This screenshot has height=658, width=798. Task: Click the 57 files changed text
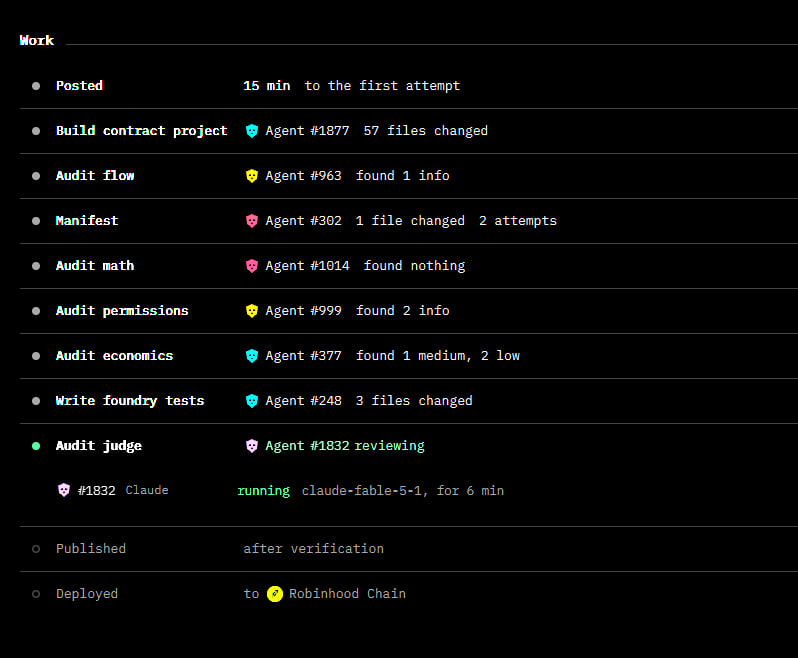(x=425, y=131)
